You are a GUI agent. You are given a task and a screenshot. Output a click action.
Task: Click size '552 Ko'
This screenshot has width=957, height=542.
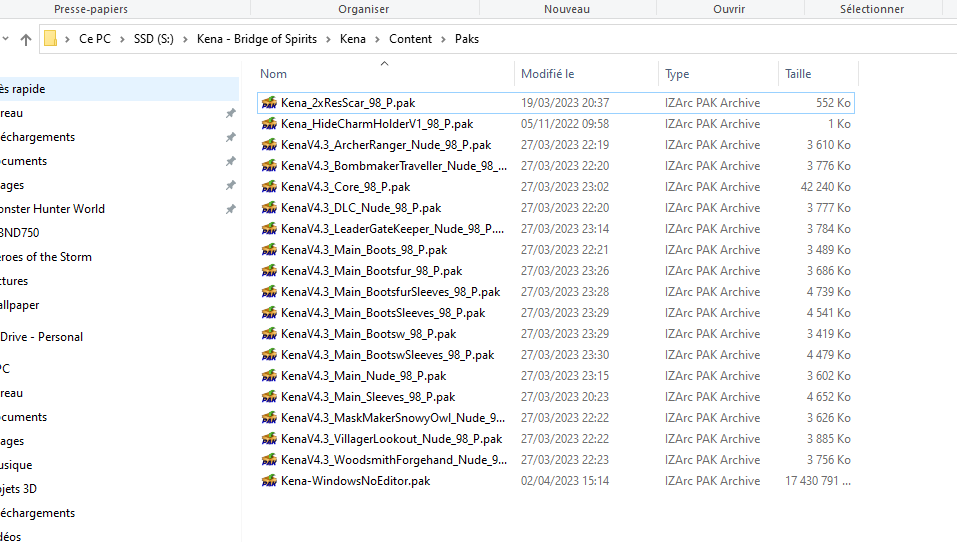833,103
